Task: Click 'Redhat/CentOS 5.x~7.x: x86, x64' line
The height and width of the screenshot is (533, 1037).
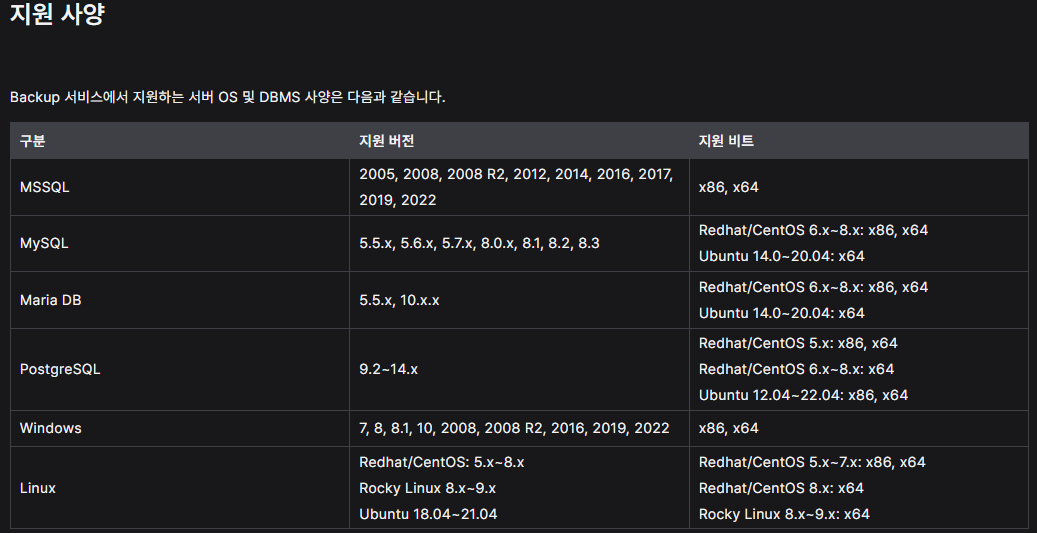Action: (x=812, y=462)
